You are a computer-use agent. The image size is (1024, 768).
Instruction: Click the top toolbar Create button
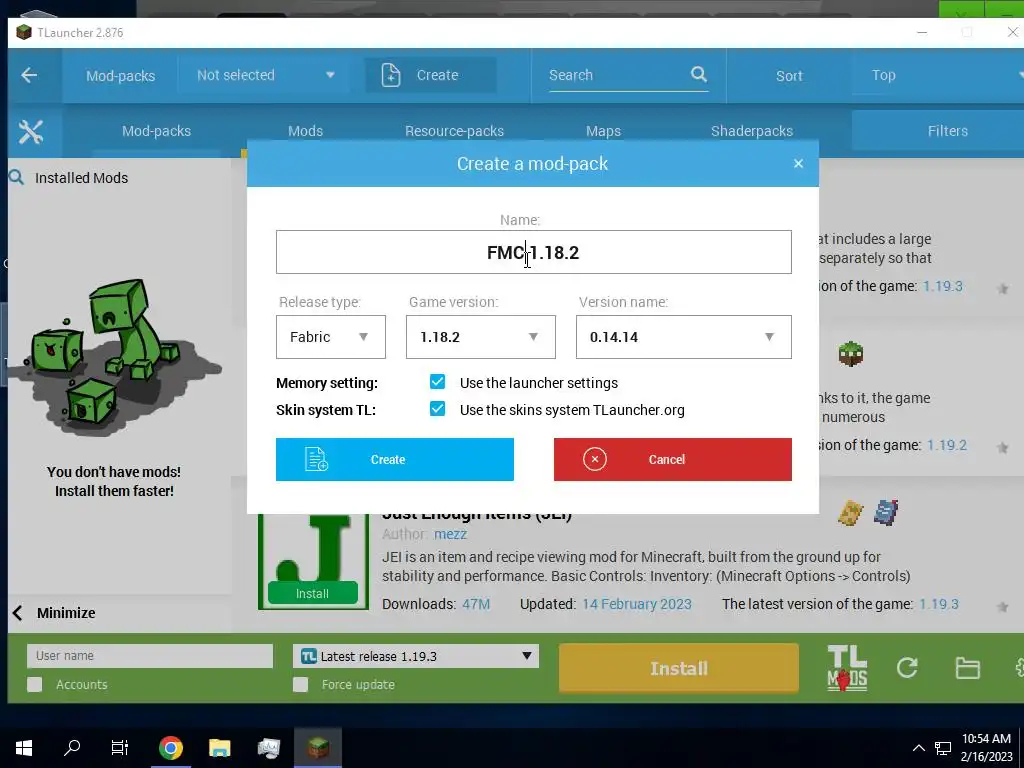pyautogui.click(x=430, y=75)
